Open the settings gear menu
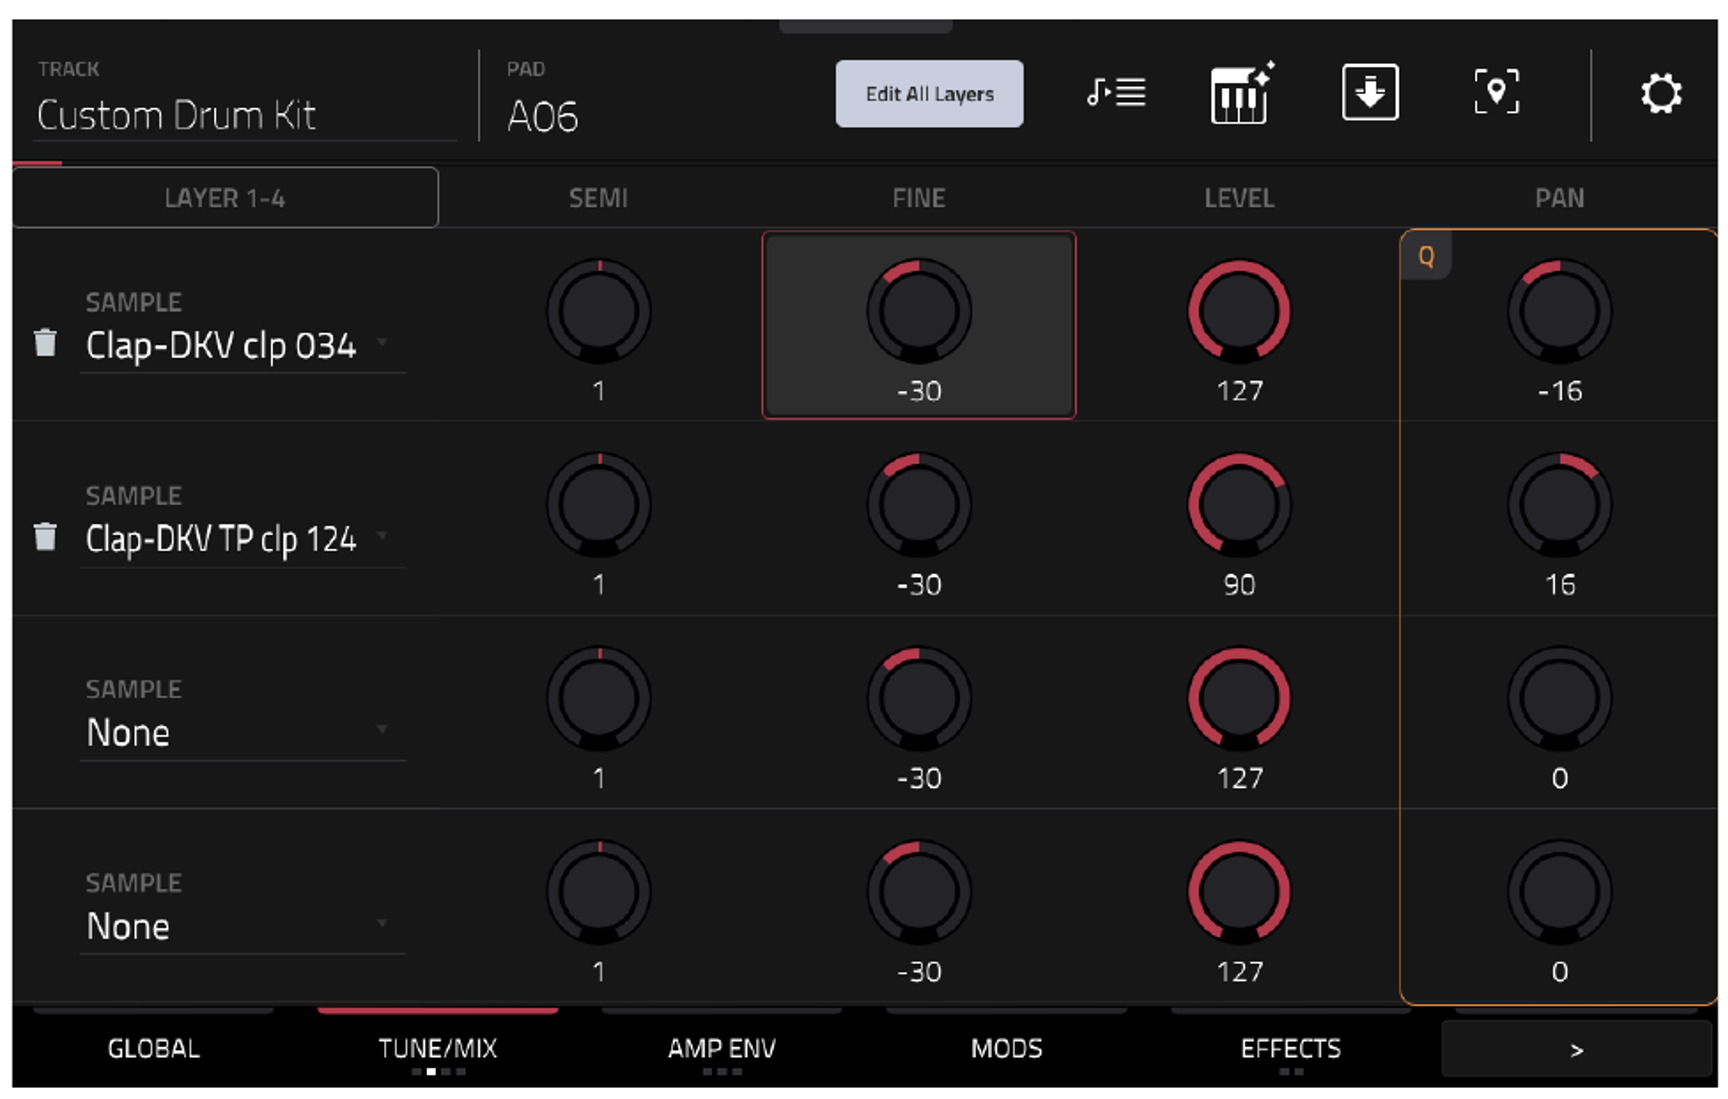Screen dimensions: 1728x1099 click(1661, 94)
